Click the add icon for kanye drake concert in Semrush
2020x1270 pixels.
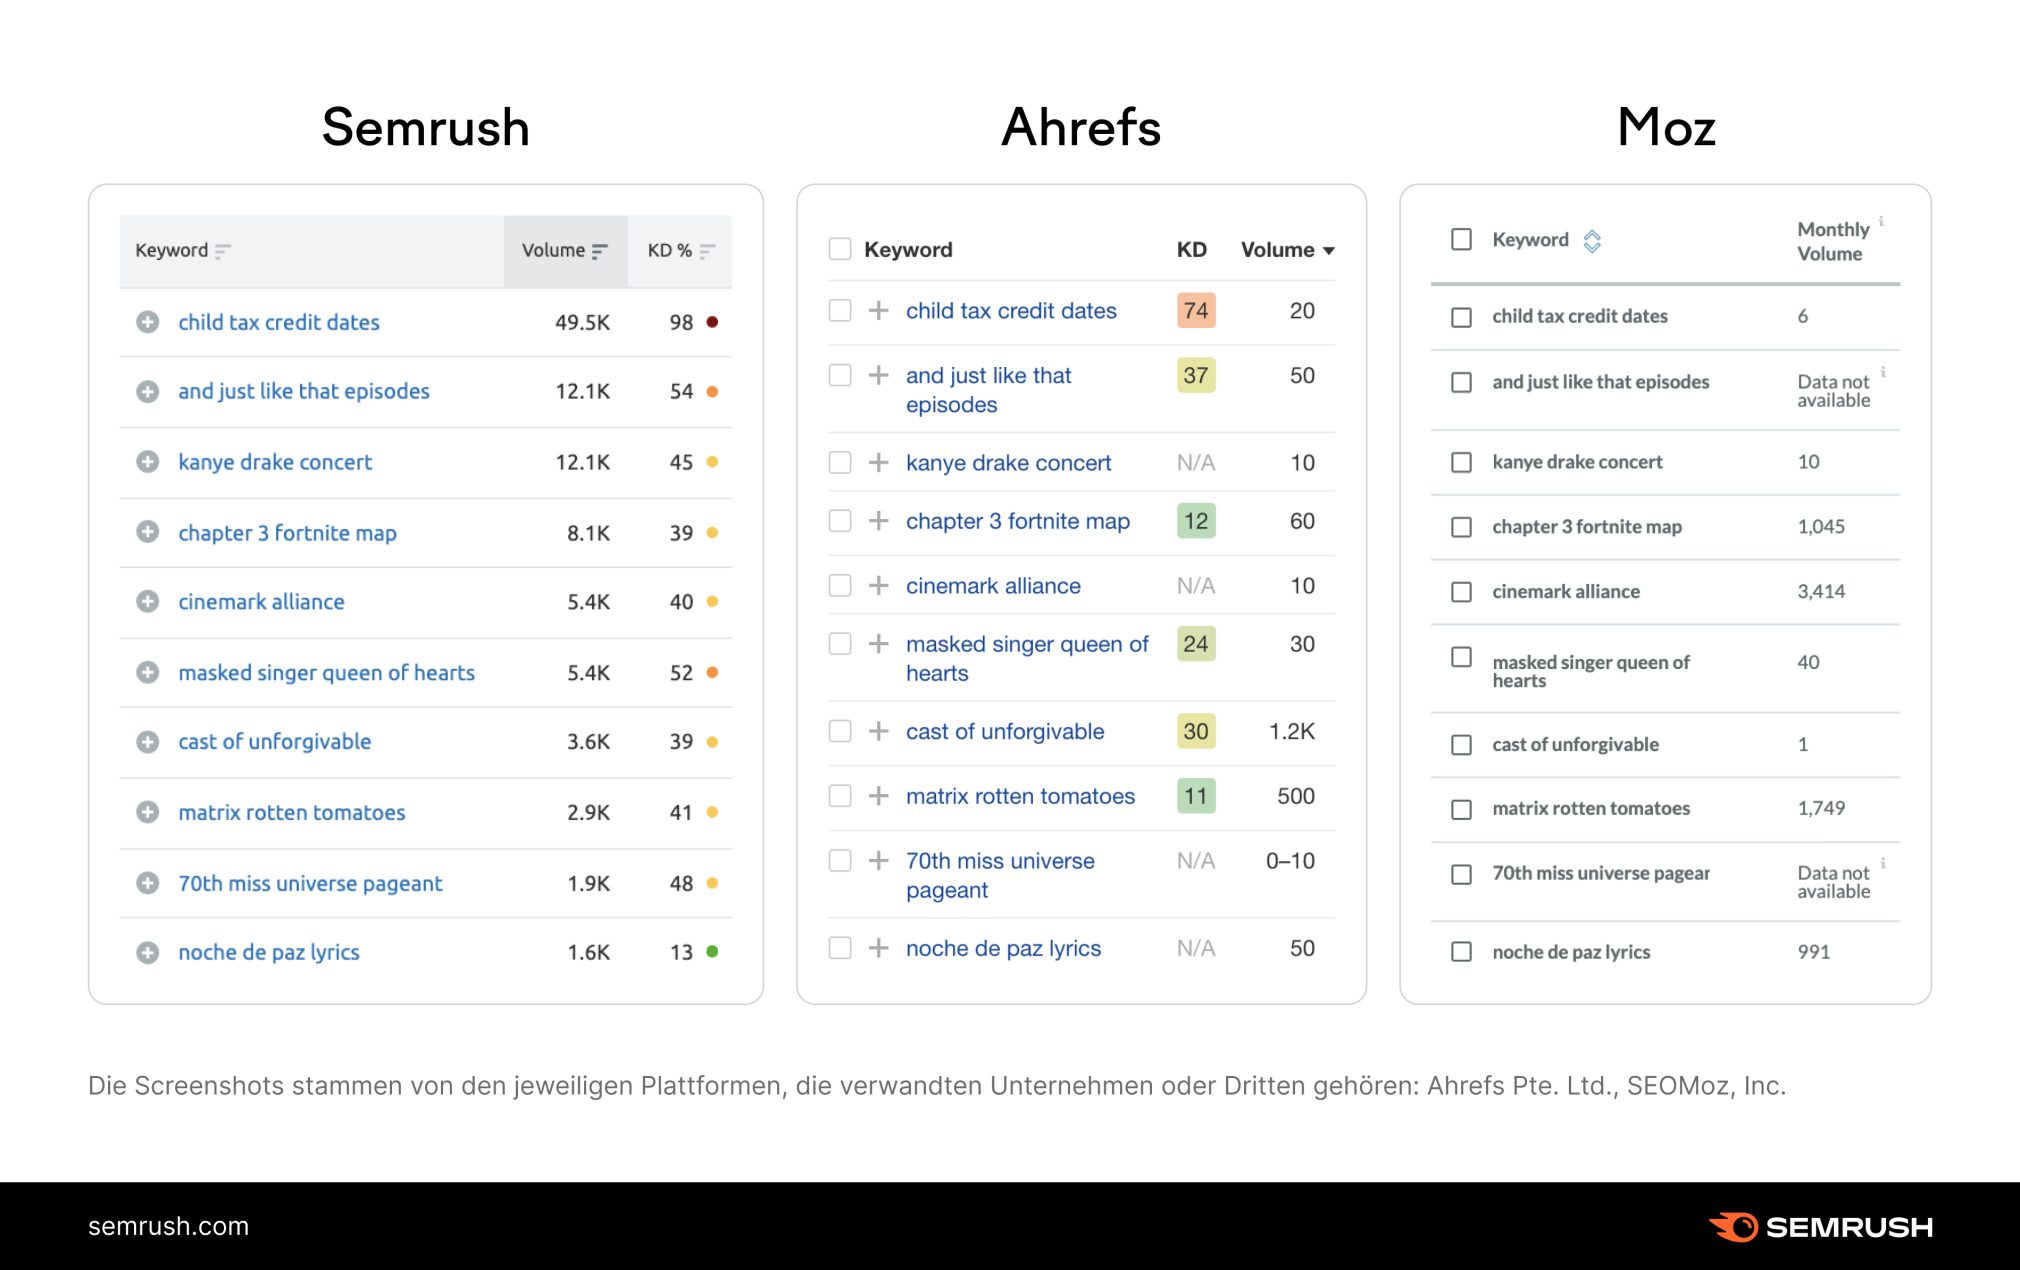[143, 459]
